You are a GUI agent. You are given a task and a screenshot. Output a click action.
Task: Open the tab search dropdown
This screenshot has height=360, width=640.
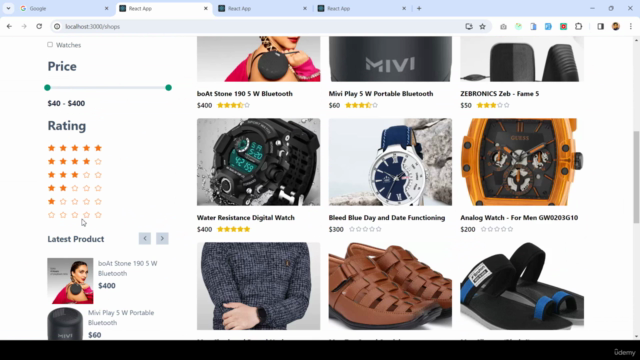[8, 9]
